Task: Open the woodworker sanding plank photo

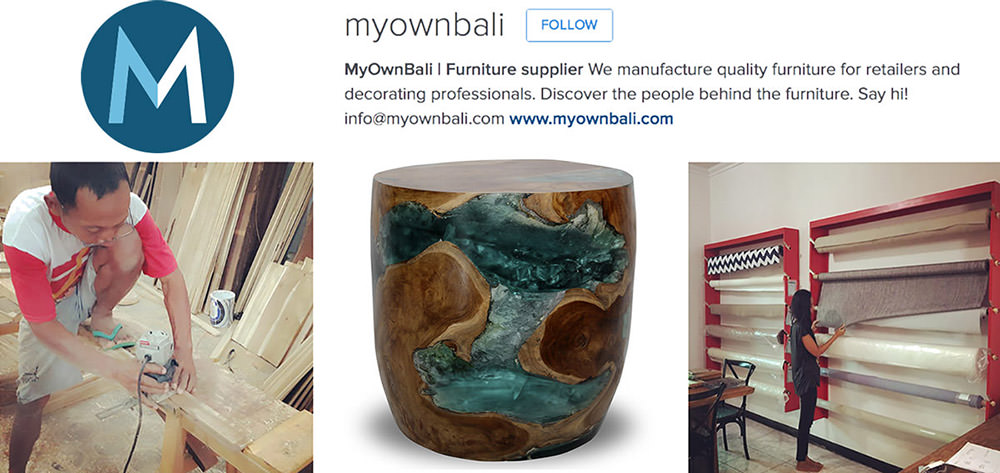Action: click(x=156, y=317)
